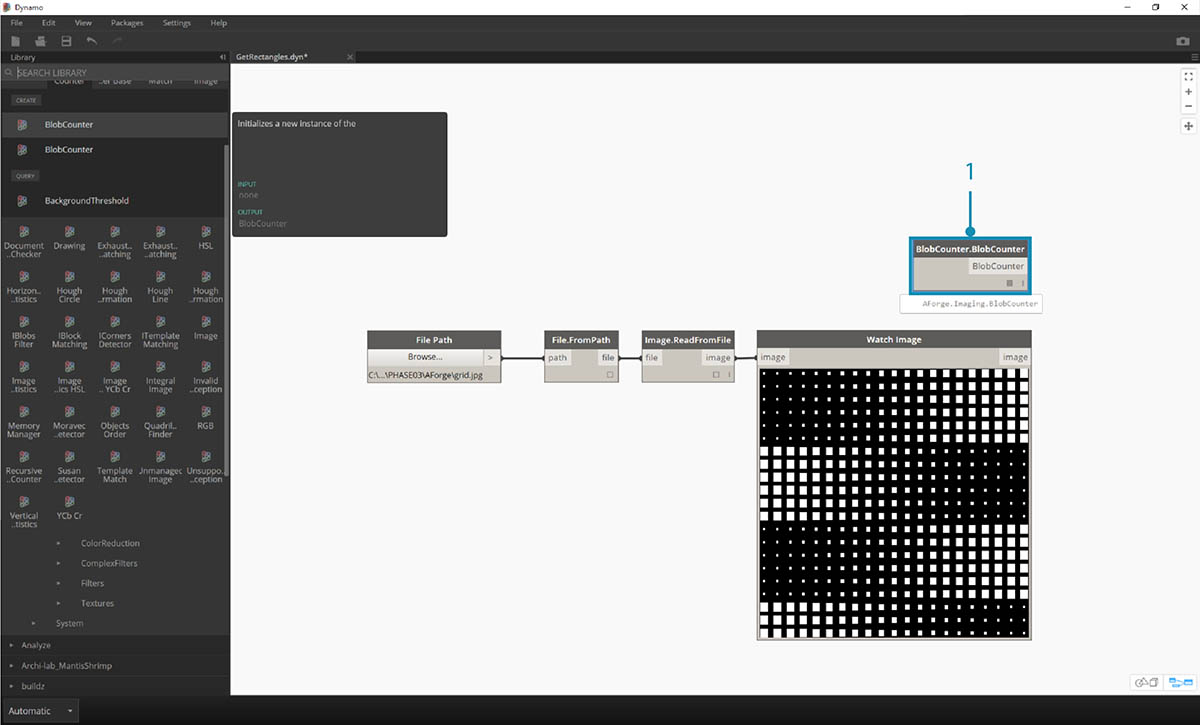This screenshot has height=725, width=1200.
Task: Select the first BlobCounter create entry
Action: click(x=69, y=125)
